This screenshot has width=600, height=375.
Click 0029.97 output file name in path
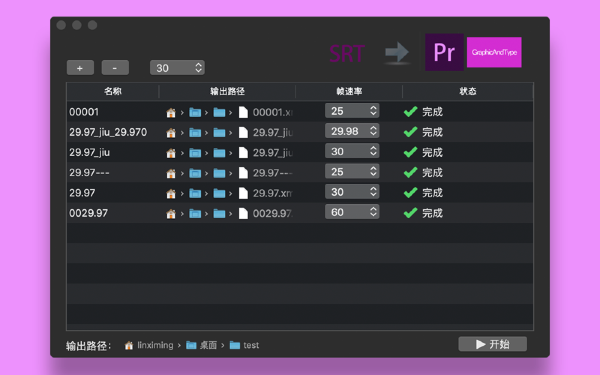pyautogui.click(x=273, y=214)
